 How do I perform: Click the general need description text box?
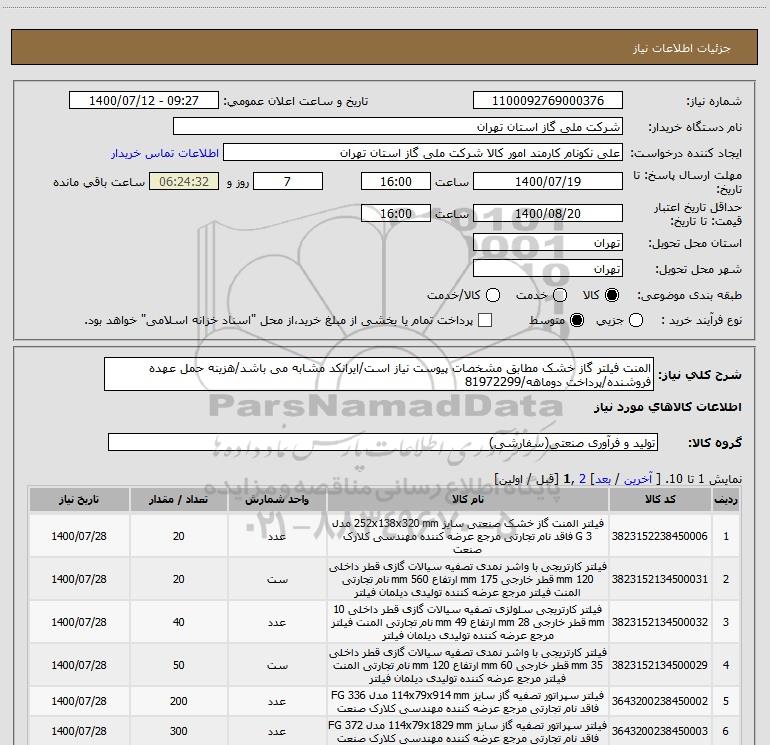[x=379, y=374]
